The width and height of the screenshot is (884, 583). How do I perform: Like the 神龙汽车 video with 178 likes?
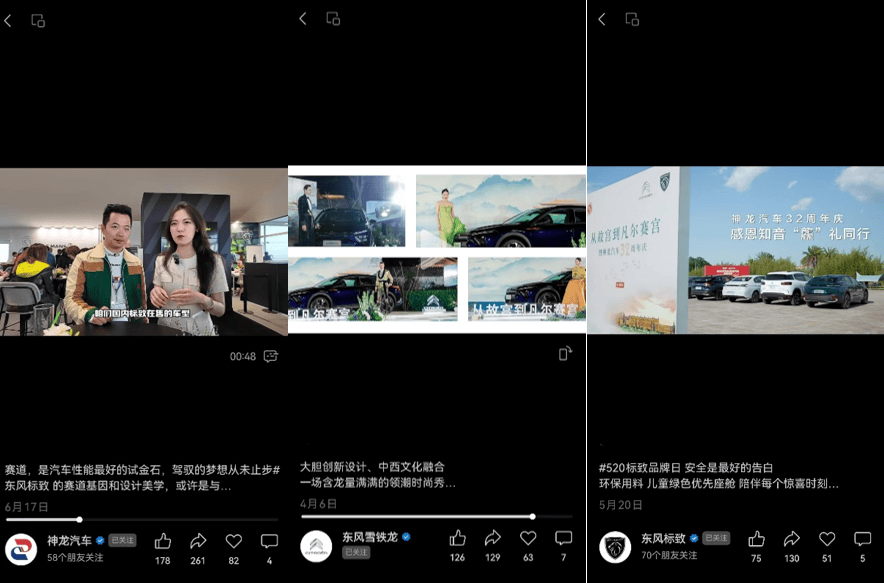tap(163, 541)
